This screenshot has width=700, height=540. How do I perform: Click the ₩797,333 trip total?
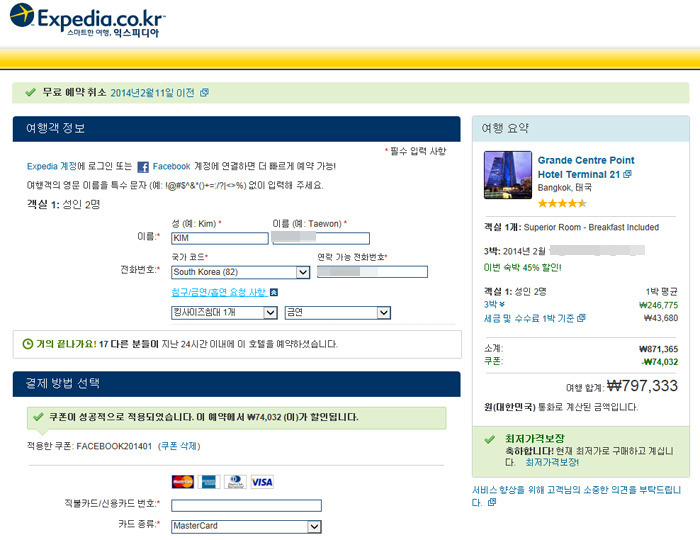point(642,386)
